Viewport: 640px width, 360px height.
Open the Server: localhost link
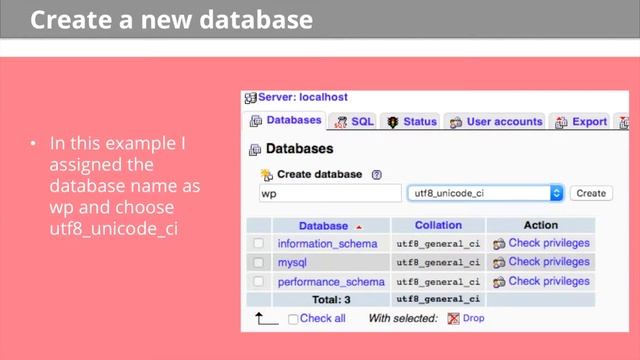tap(303, 97)
